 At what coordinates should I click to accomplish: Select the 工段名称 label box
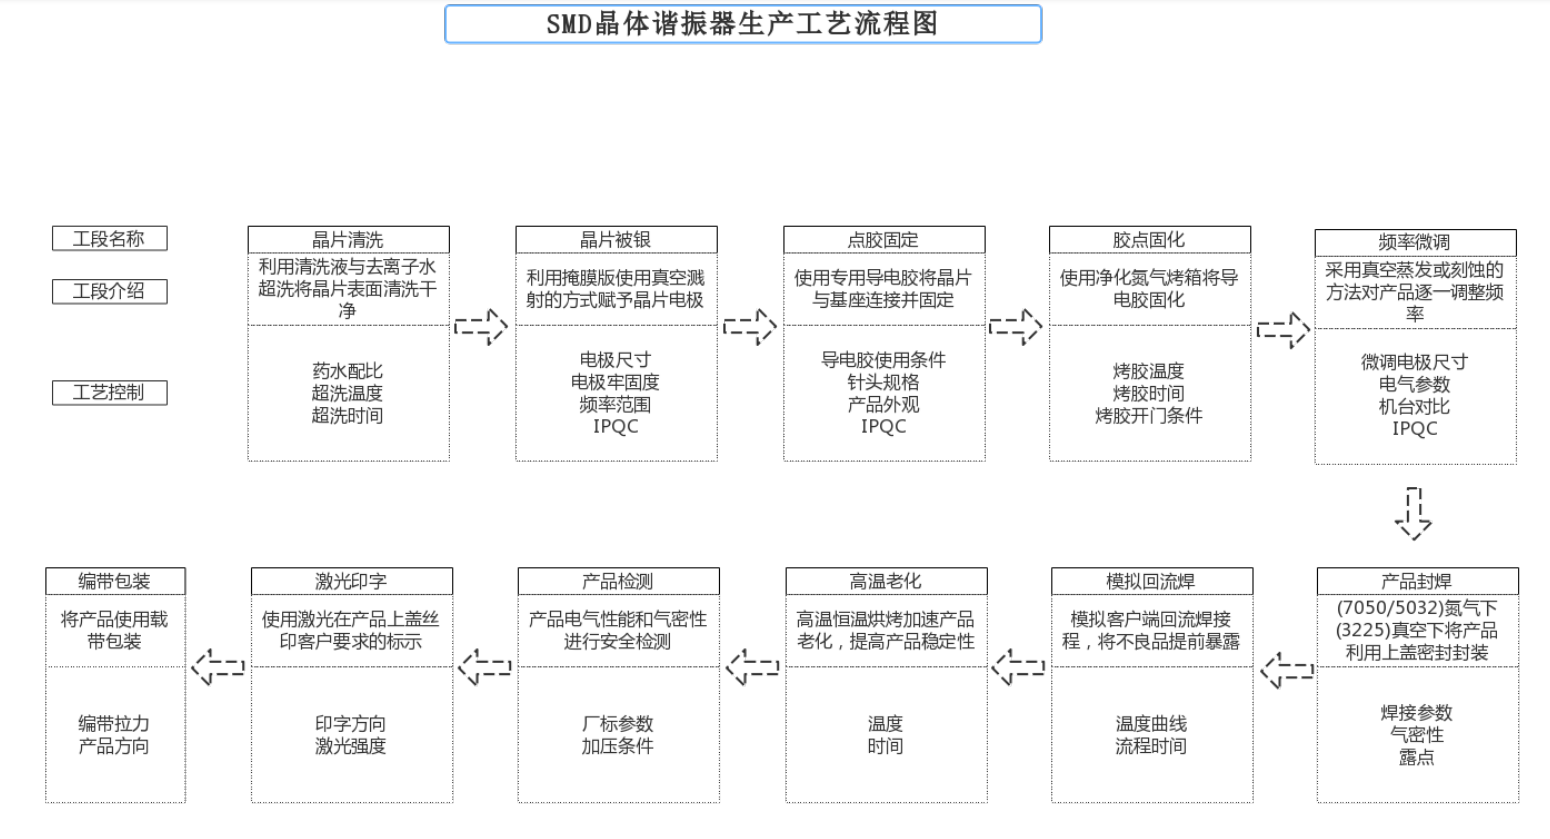tap(109, 238)
